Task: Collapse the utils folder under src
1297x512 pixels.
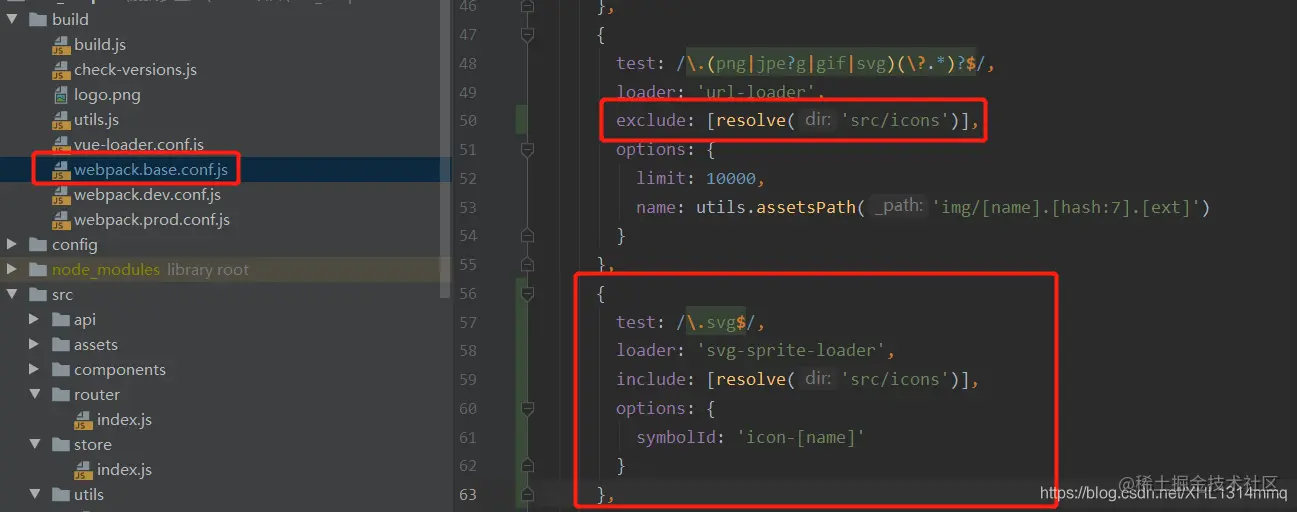Action: (x=34, y=495)
